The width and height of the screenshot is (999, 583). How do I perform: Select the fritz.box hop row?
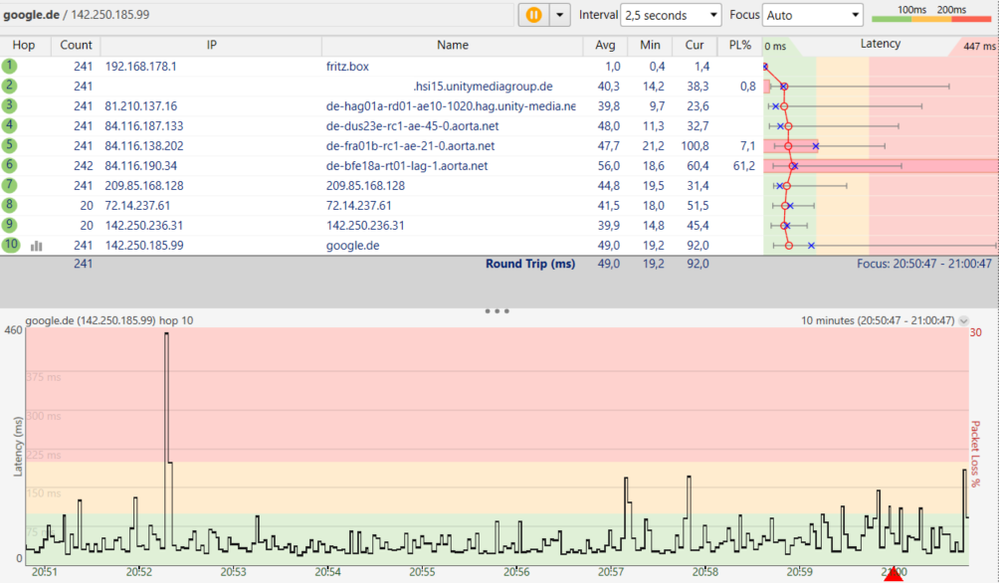click(347, 66)
